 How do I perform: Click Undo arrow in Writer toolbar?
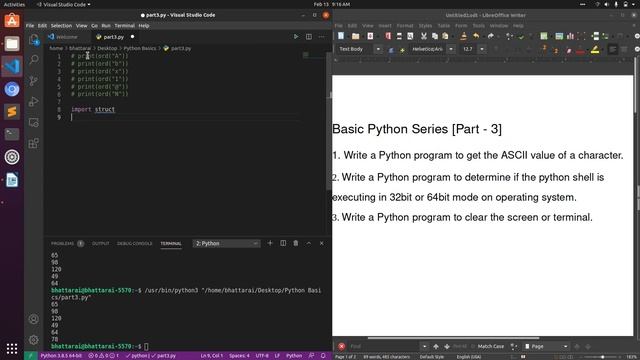(476, 36)
